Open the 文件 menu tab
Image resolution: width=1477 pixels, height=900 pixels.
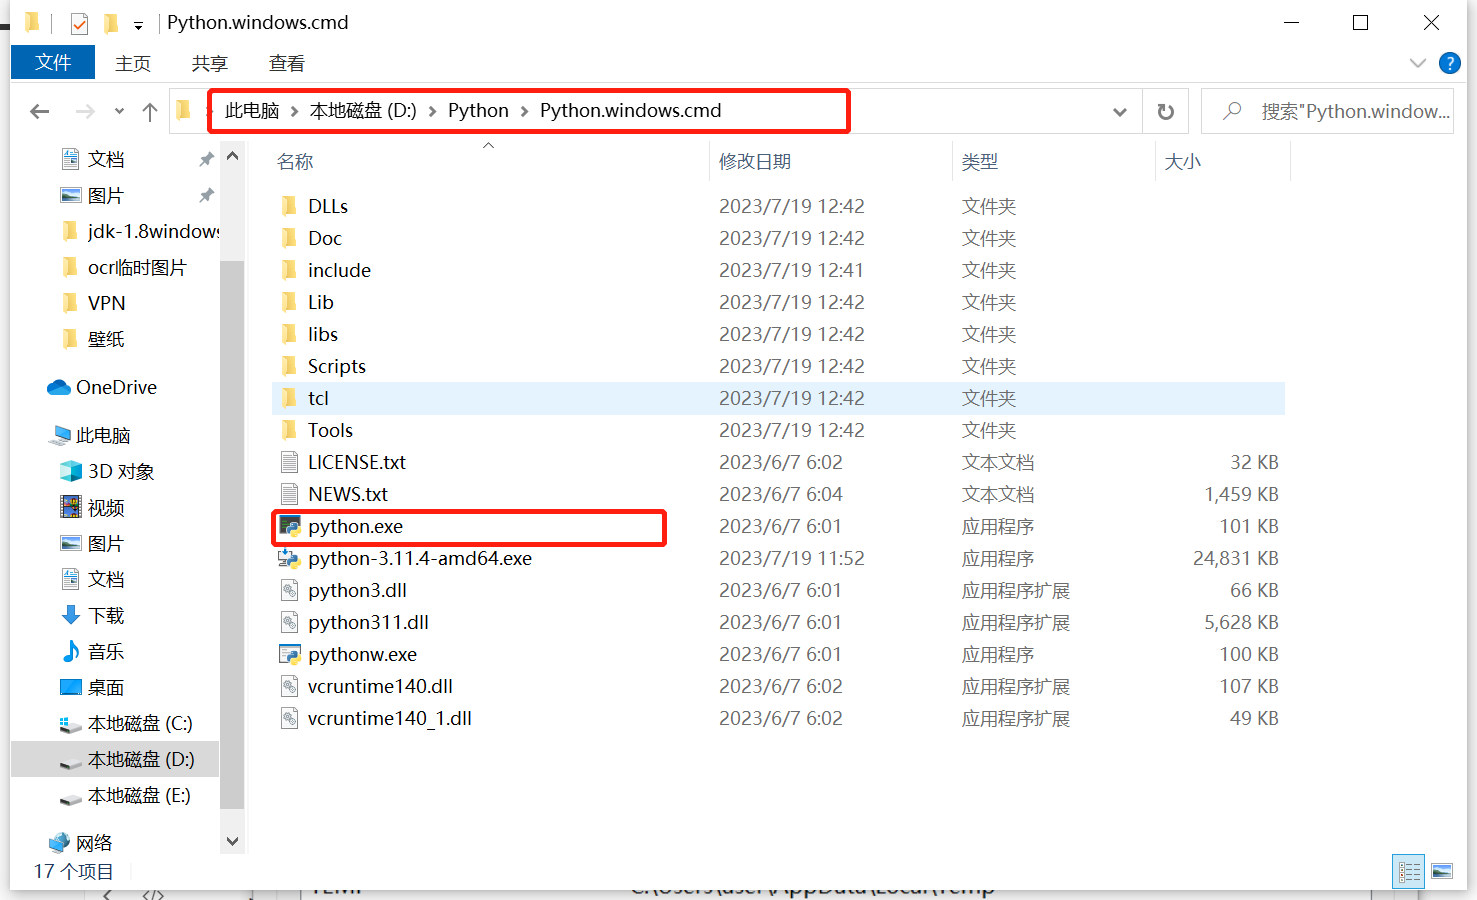(x=53, y=62)
